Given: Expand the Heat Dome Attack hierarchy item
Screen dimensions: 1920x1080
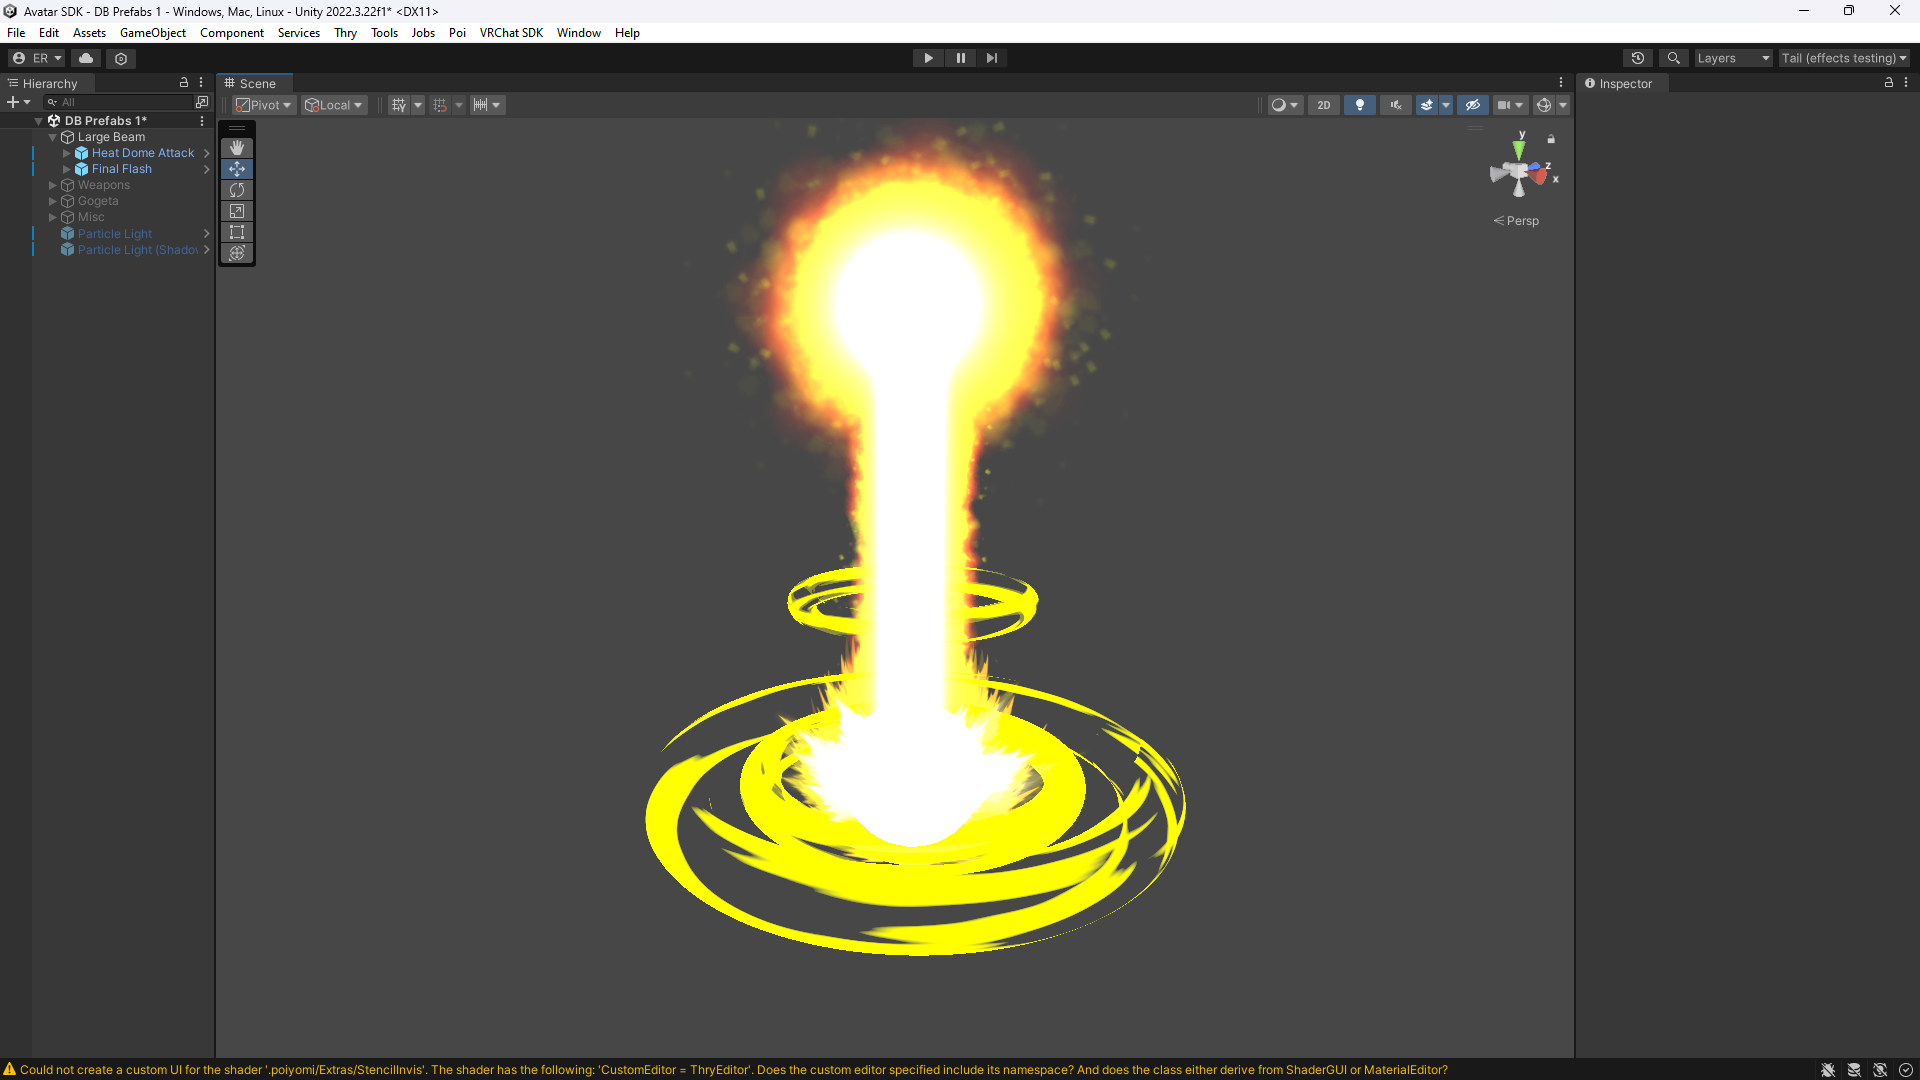Looking at the screenshot, I should click(x=67, y=153).
